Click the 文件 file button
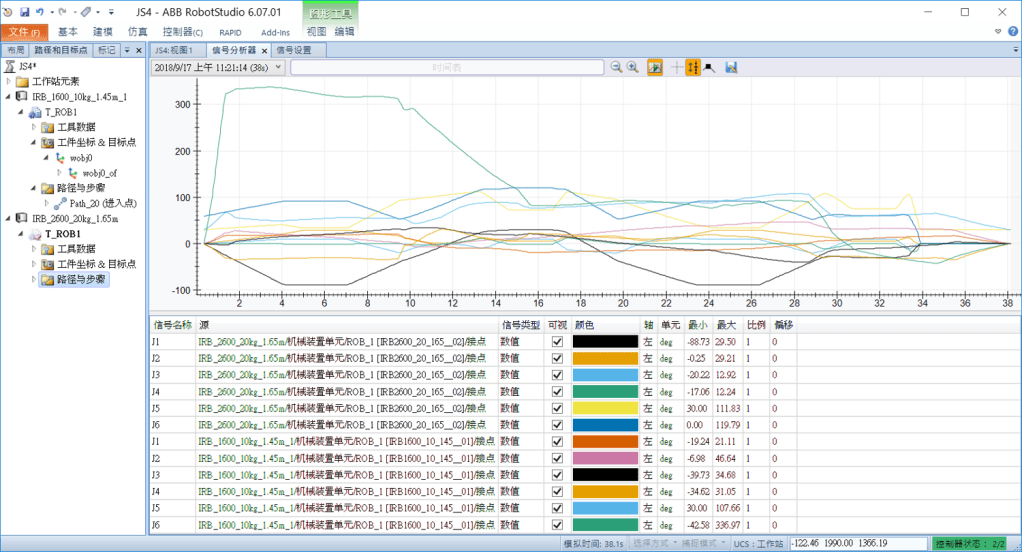1022x552 pixels. [x=23, y=32]
